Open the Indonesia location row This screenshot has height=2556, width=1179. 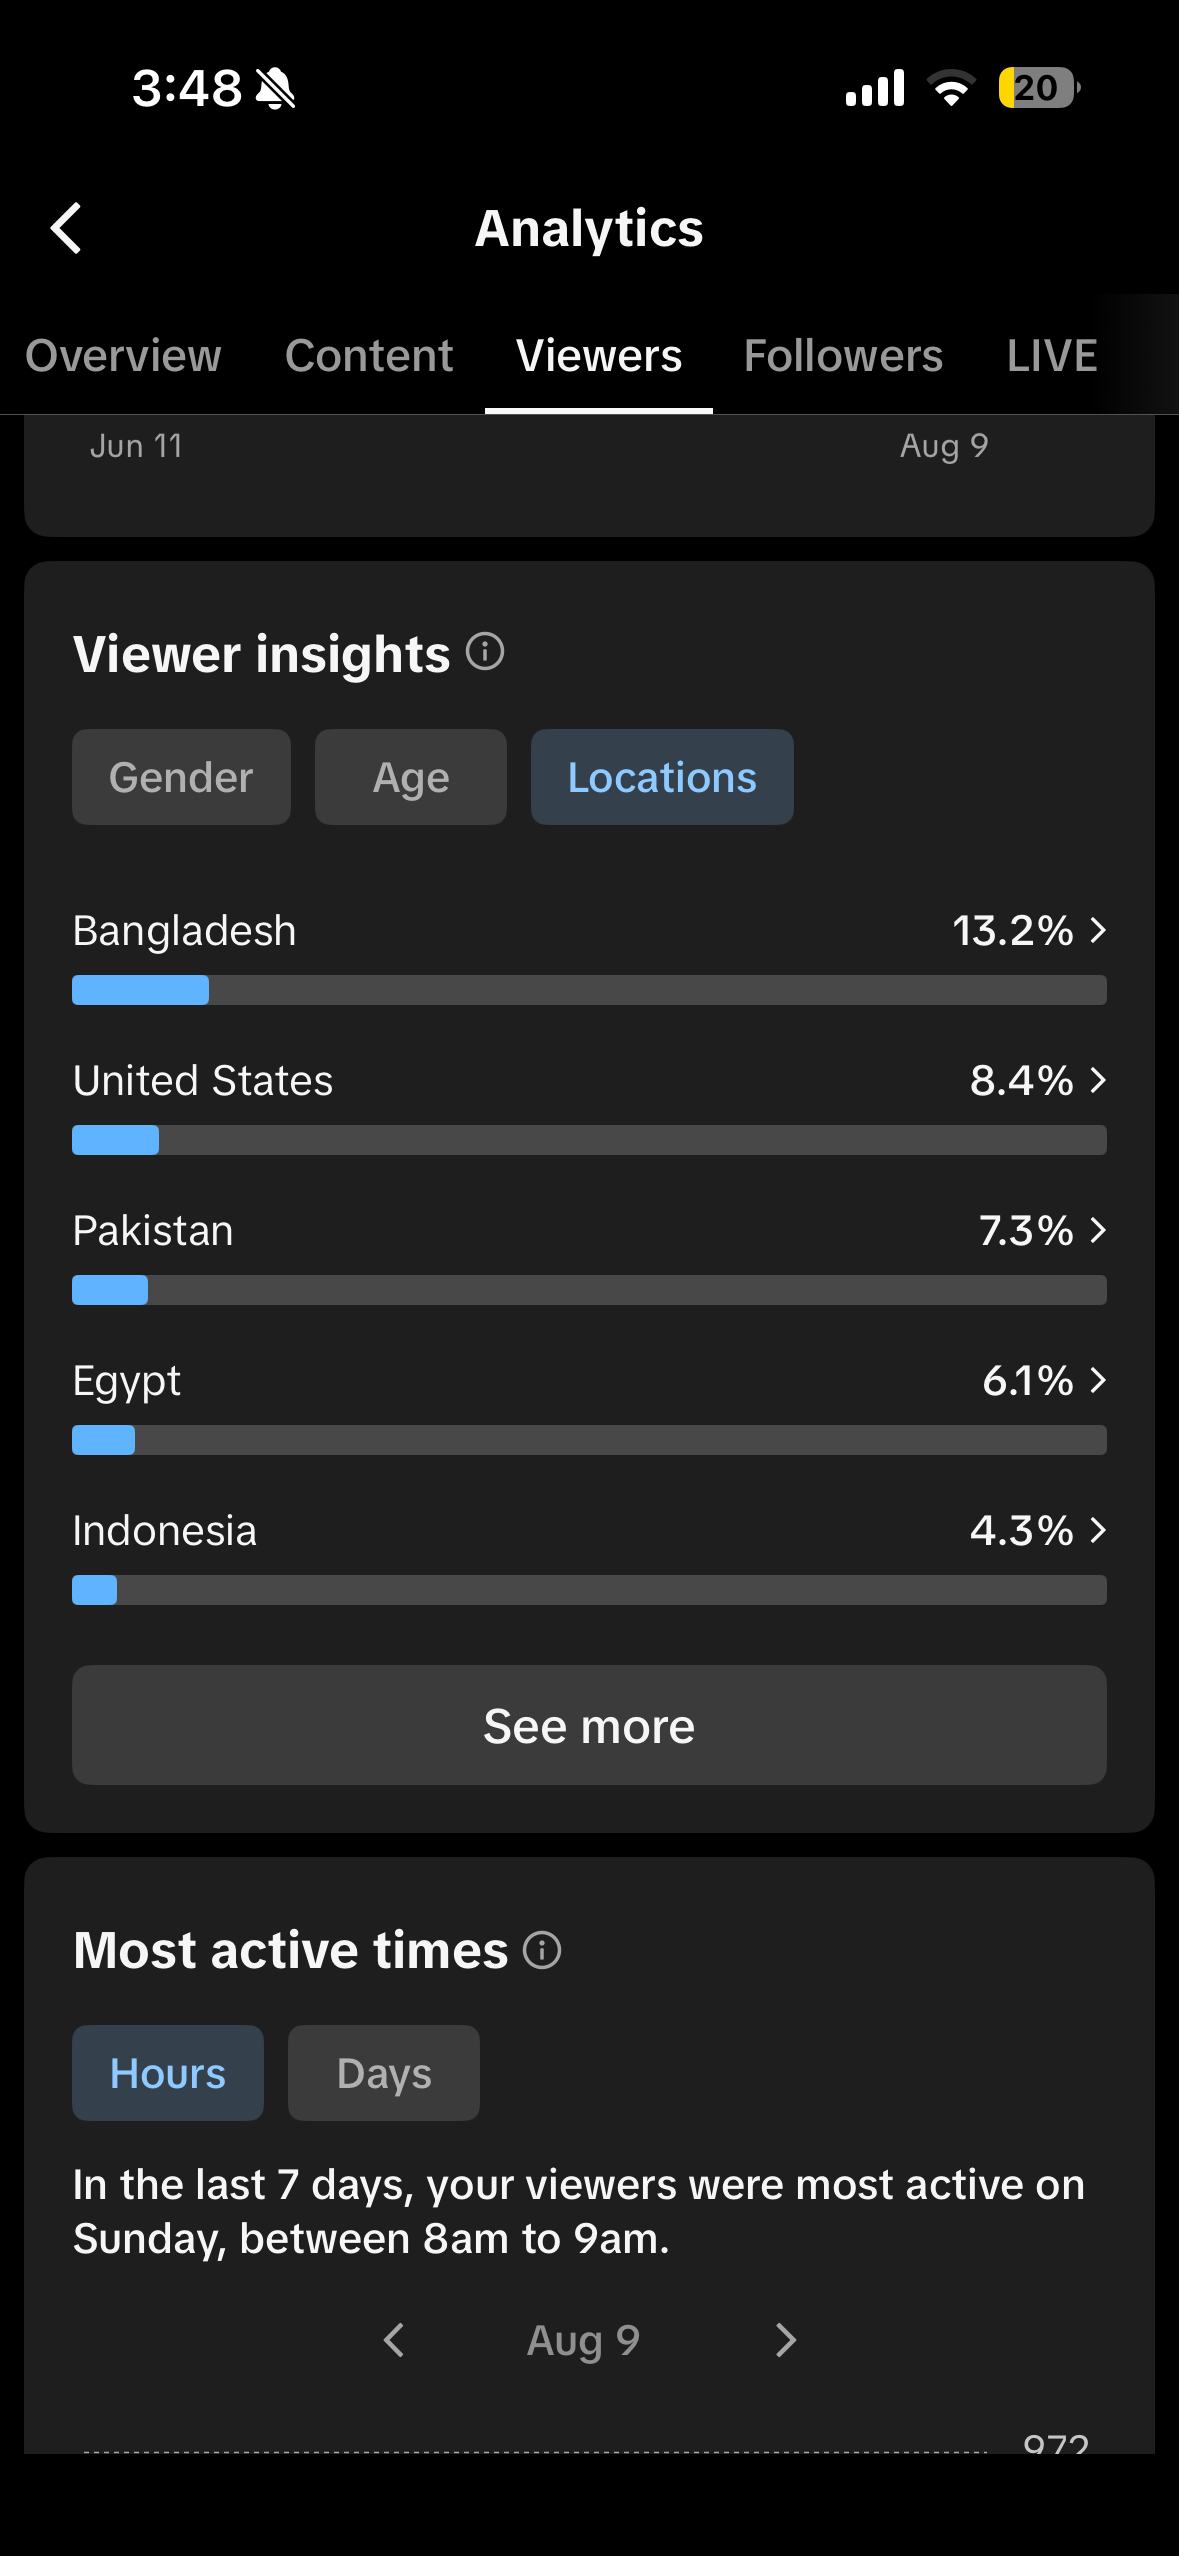click(589, 1555)
